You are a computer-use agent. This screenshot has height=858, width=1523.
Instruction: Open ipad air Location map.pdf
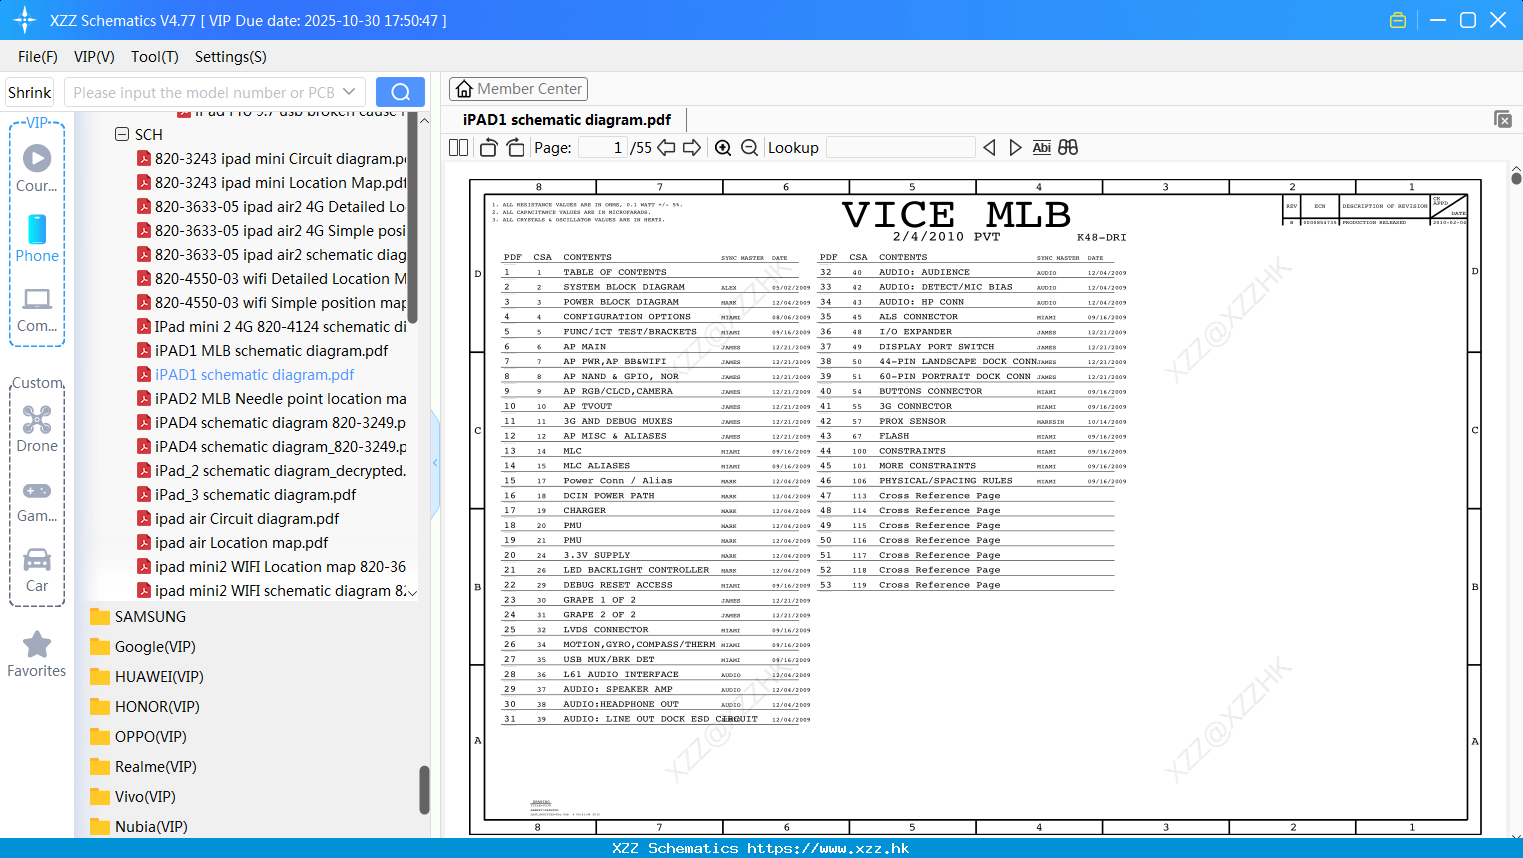tap(233, 543)
